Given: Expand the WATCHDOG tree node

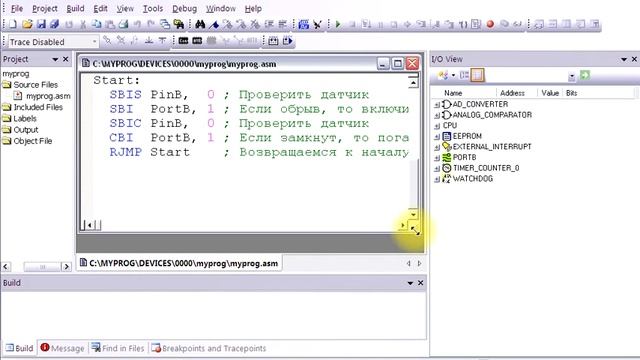Looking at the screenshot, I should tap(437, 179).
